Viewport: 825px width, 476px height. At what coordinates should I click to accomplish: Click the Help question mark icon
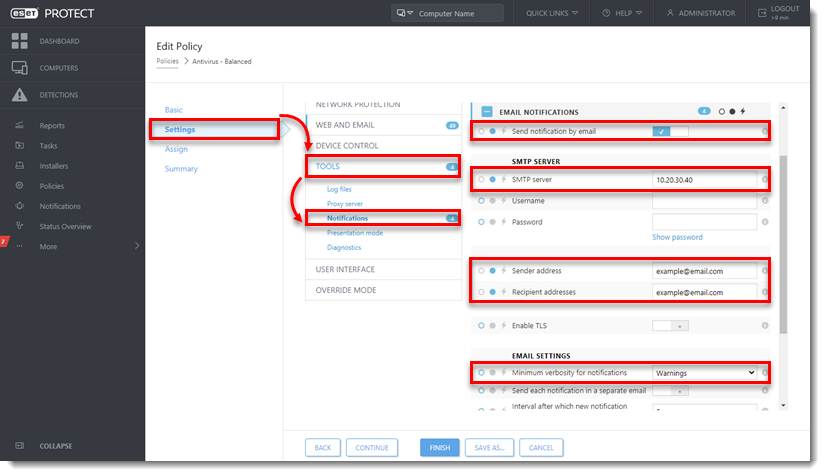point(606,13)
